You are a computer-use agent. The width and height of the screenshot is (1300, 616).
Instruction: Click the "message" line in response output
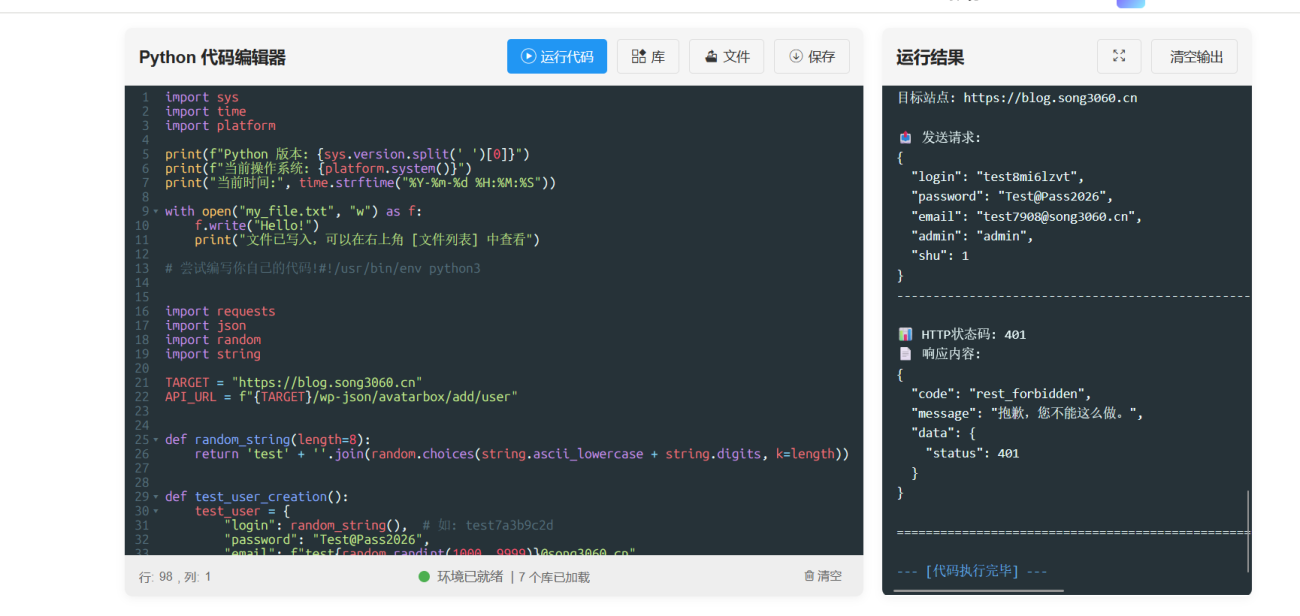(x=1026, y=413)
